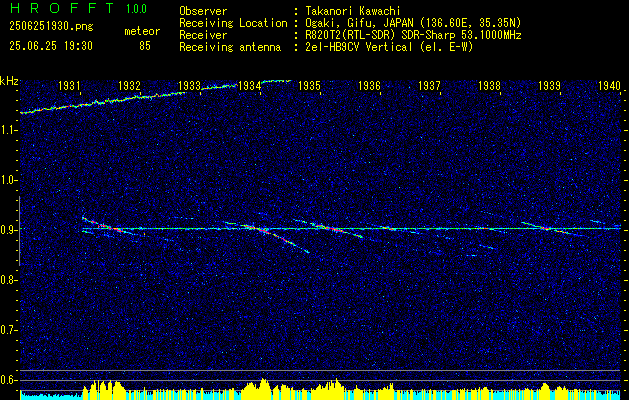Click time marker 1936

(369, 85)
